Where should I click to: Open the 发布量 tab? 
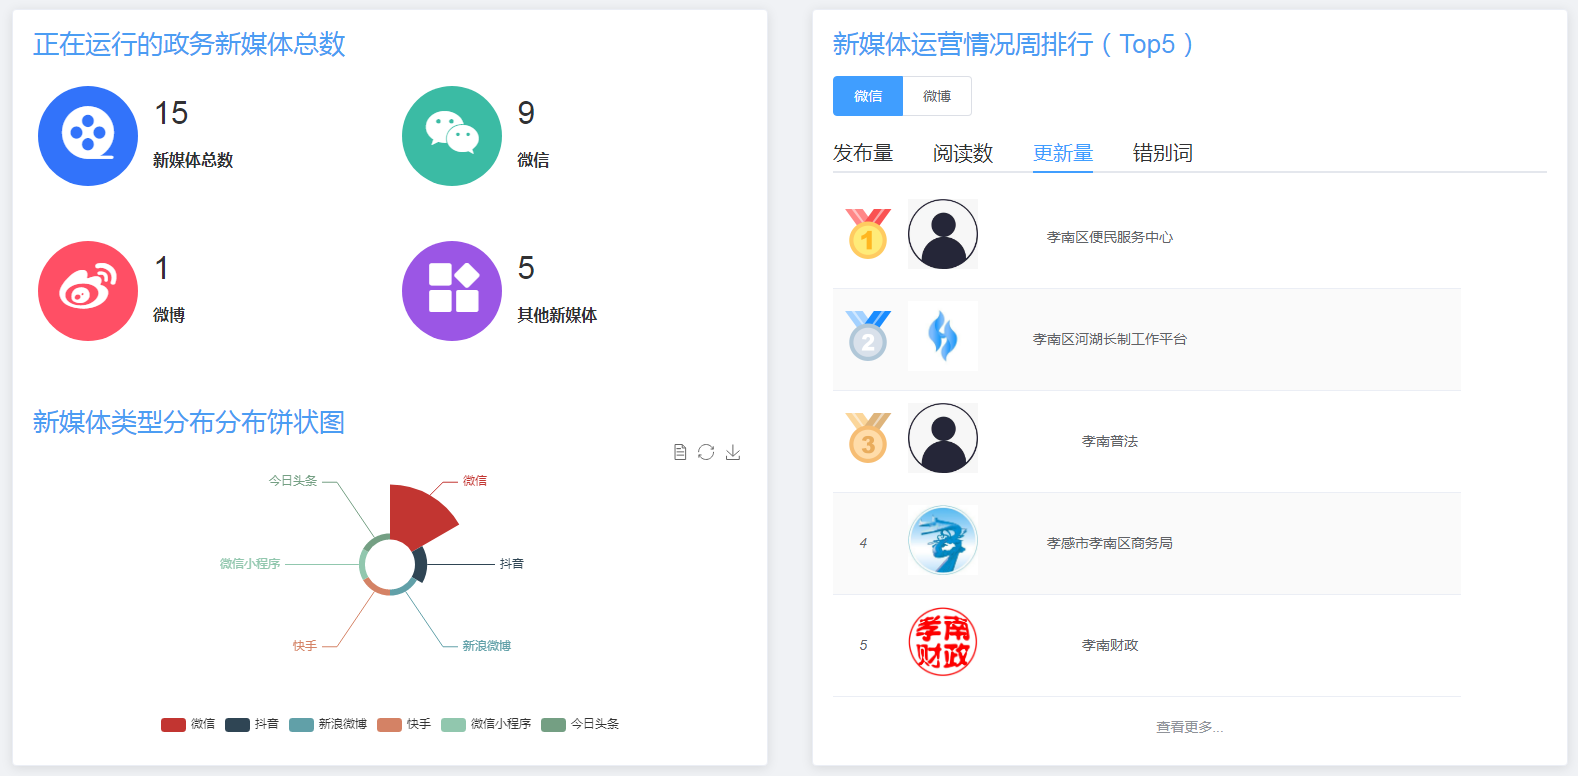(863, 153)
